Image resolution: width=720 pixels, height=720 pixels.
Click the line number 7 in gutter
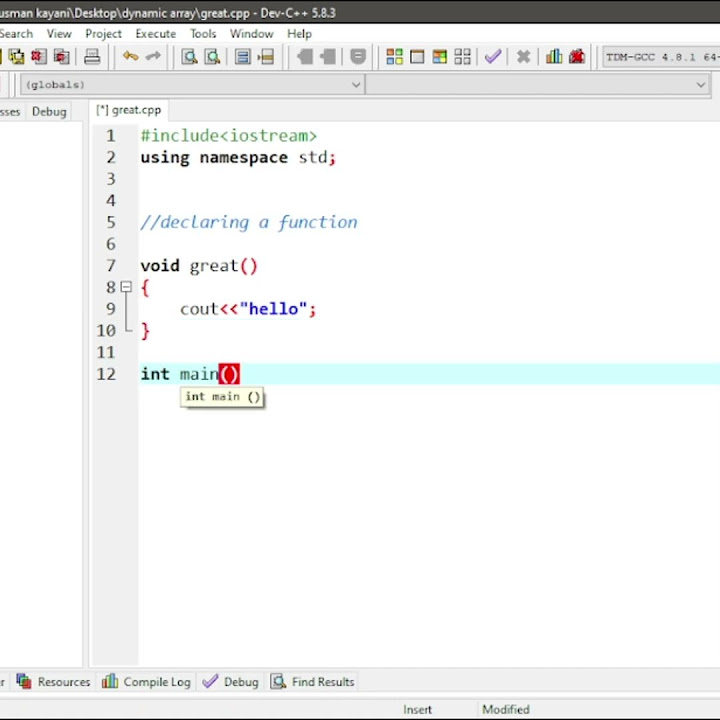[111, 265]
